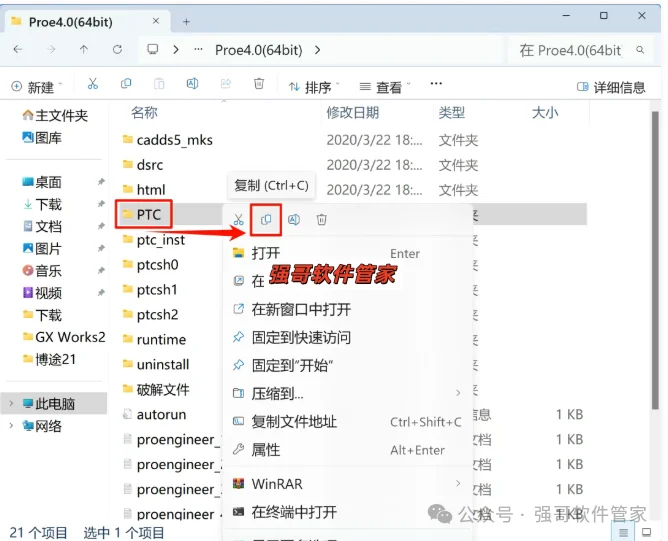Click the Paste icon in the toolbar
This screenshot has height=541, width=668.
159,84
